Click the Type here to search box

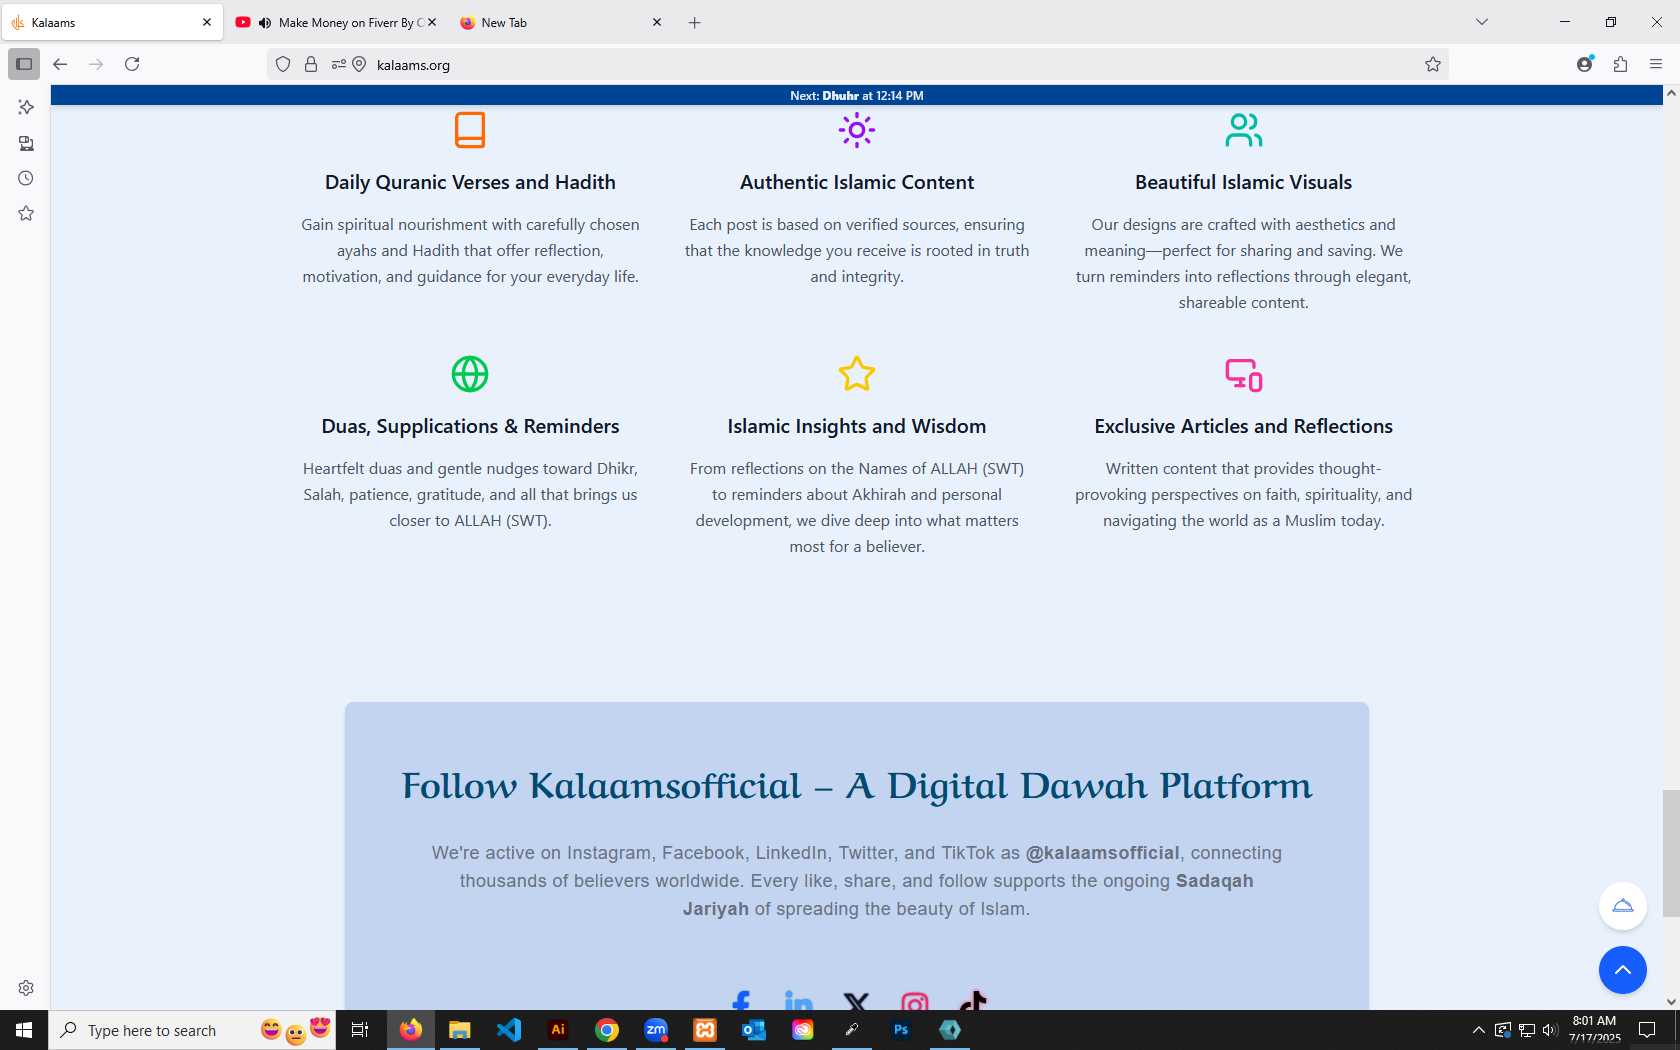(192, 1030)
